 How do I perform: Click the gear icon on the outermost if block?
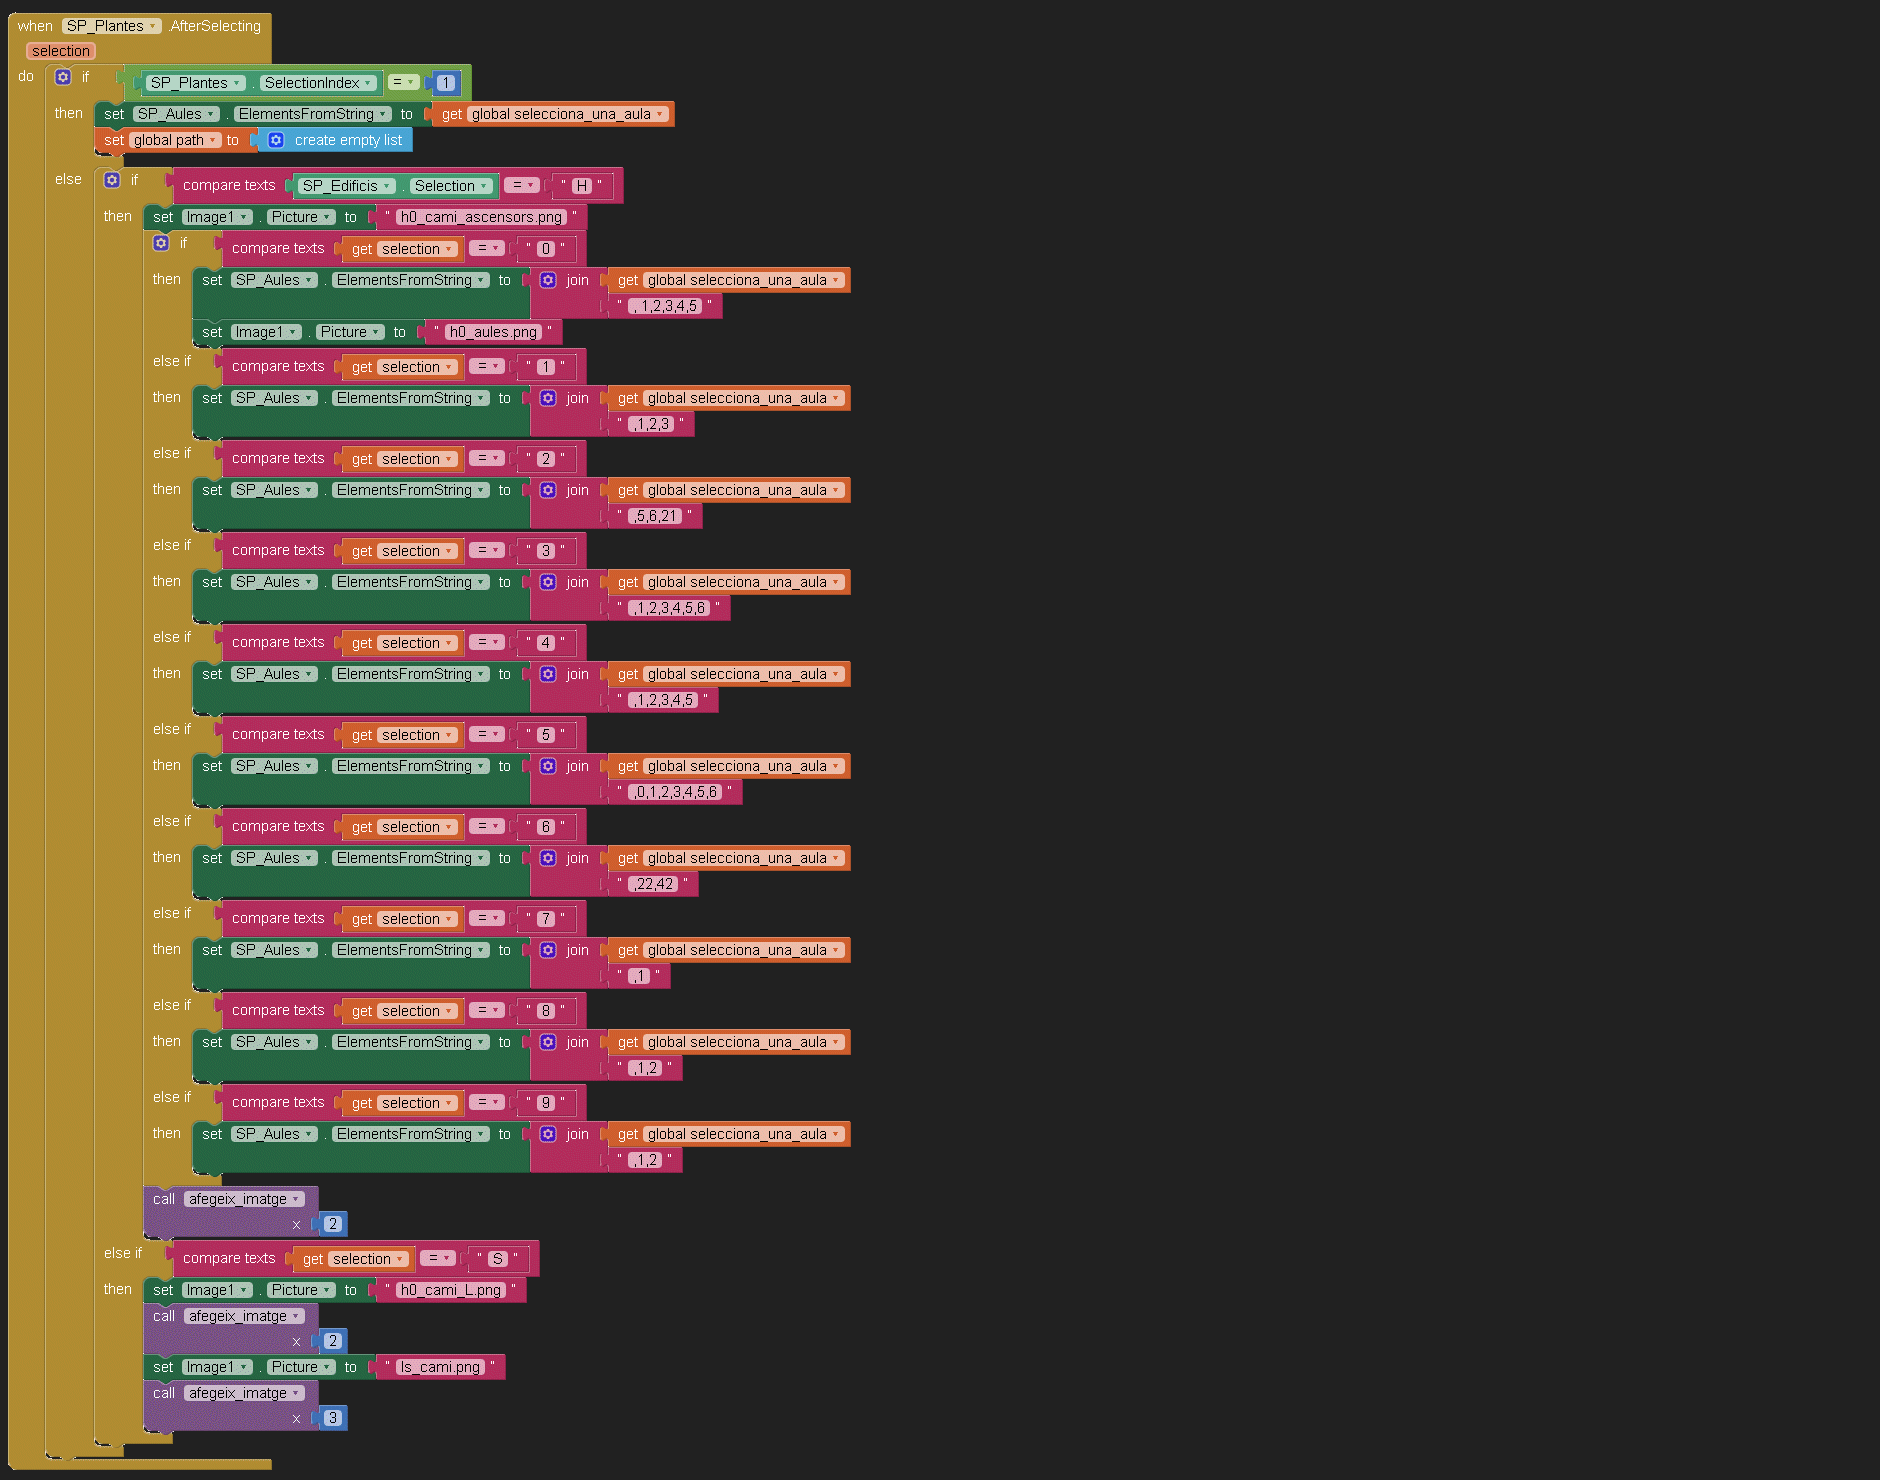63,77
